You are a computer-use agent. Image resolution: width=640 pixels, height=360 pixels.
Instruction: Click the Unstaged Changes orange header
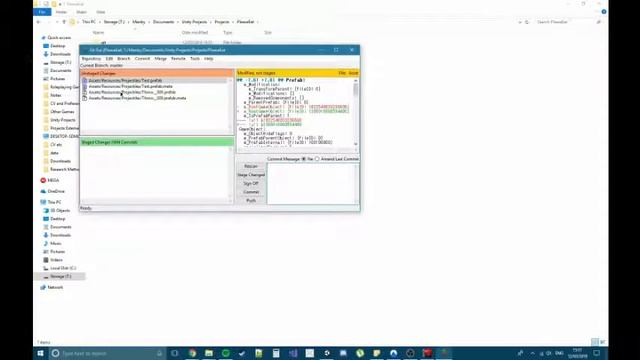(157, 73)
